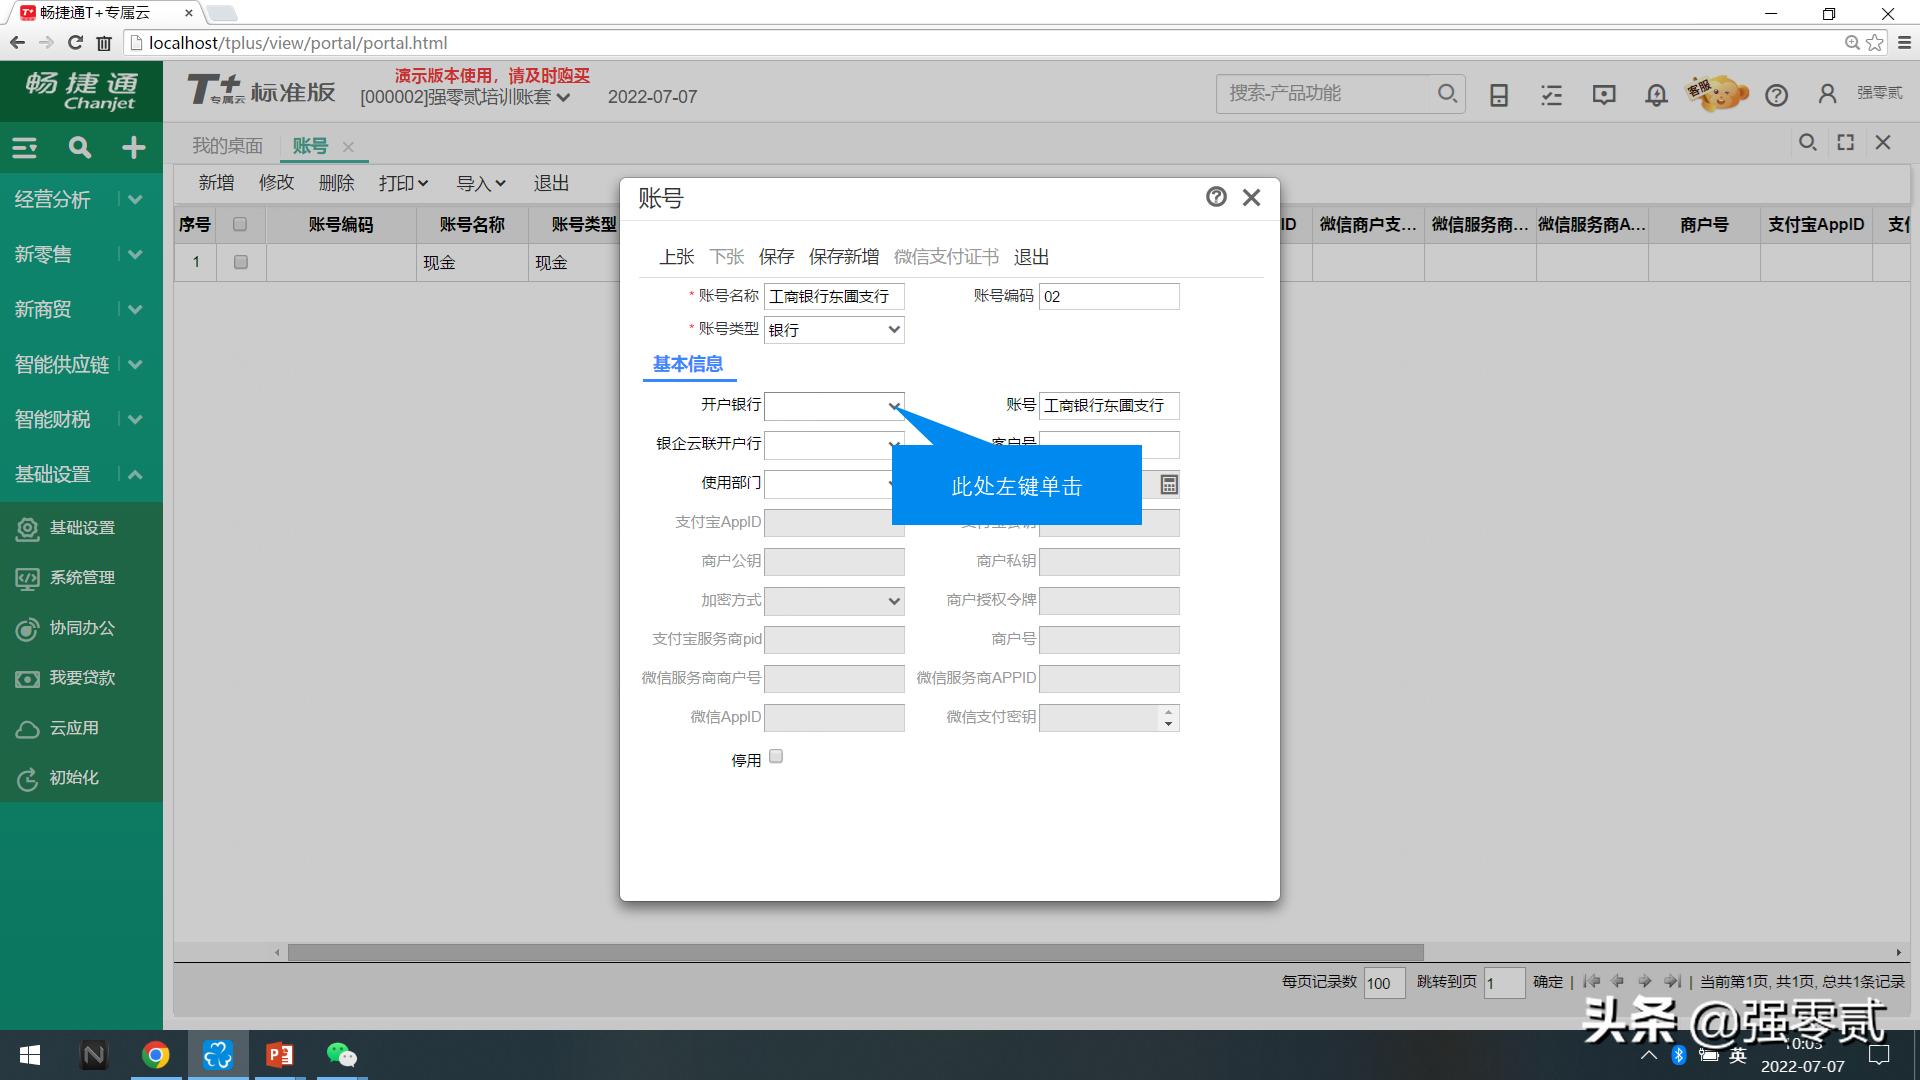Toggle the select-all checkbox in table header

pos(239,224)
